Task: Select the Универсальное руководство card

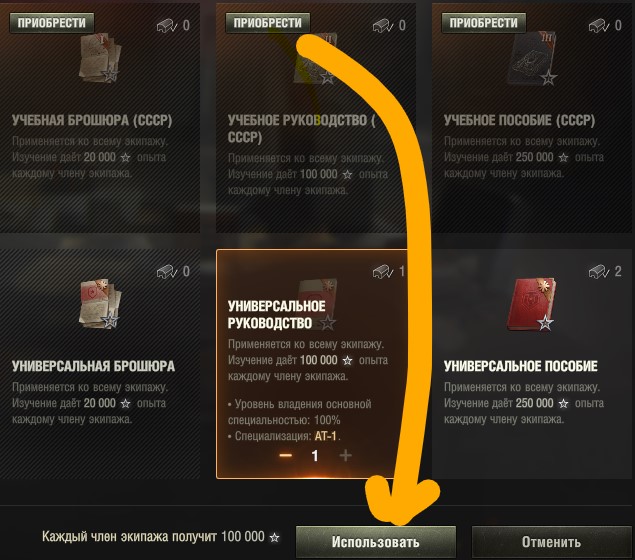Action: 312,364
